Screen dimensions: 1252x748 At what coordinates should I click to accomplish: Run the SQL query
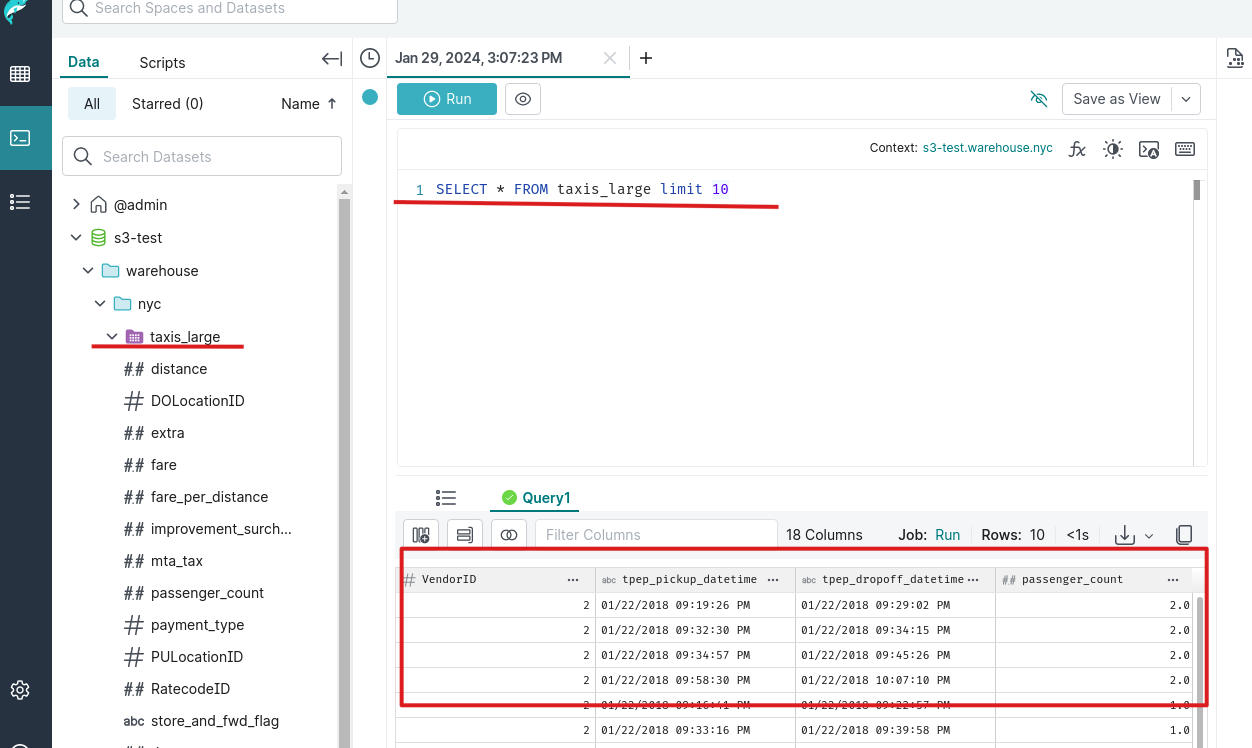coord(447,99)
